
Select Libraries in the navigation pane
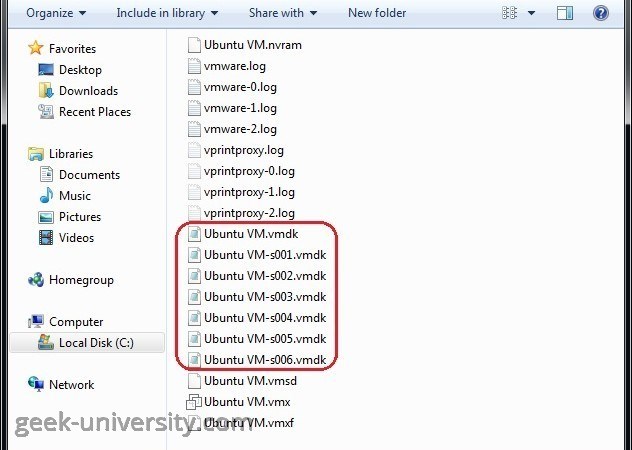tap(71, 154)
